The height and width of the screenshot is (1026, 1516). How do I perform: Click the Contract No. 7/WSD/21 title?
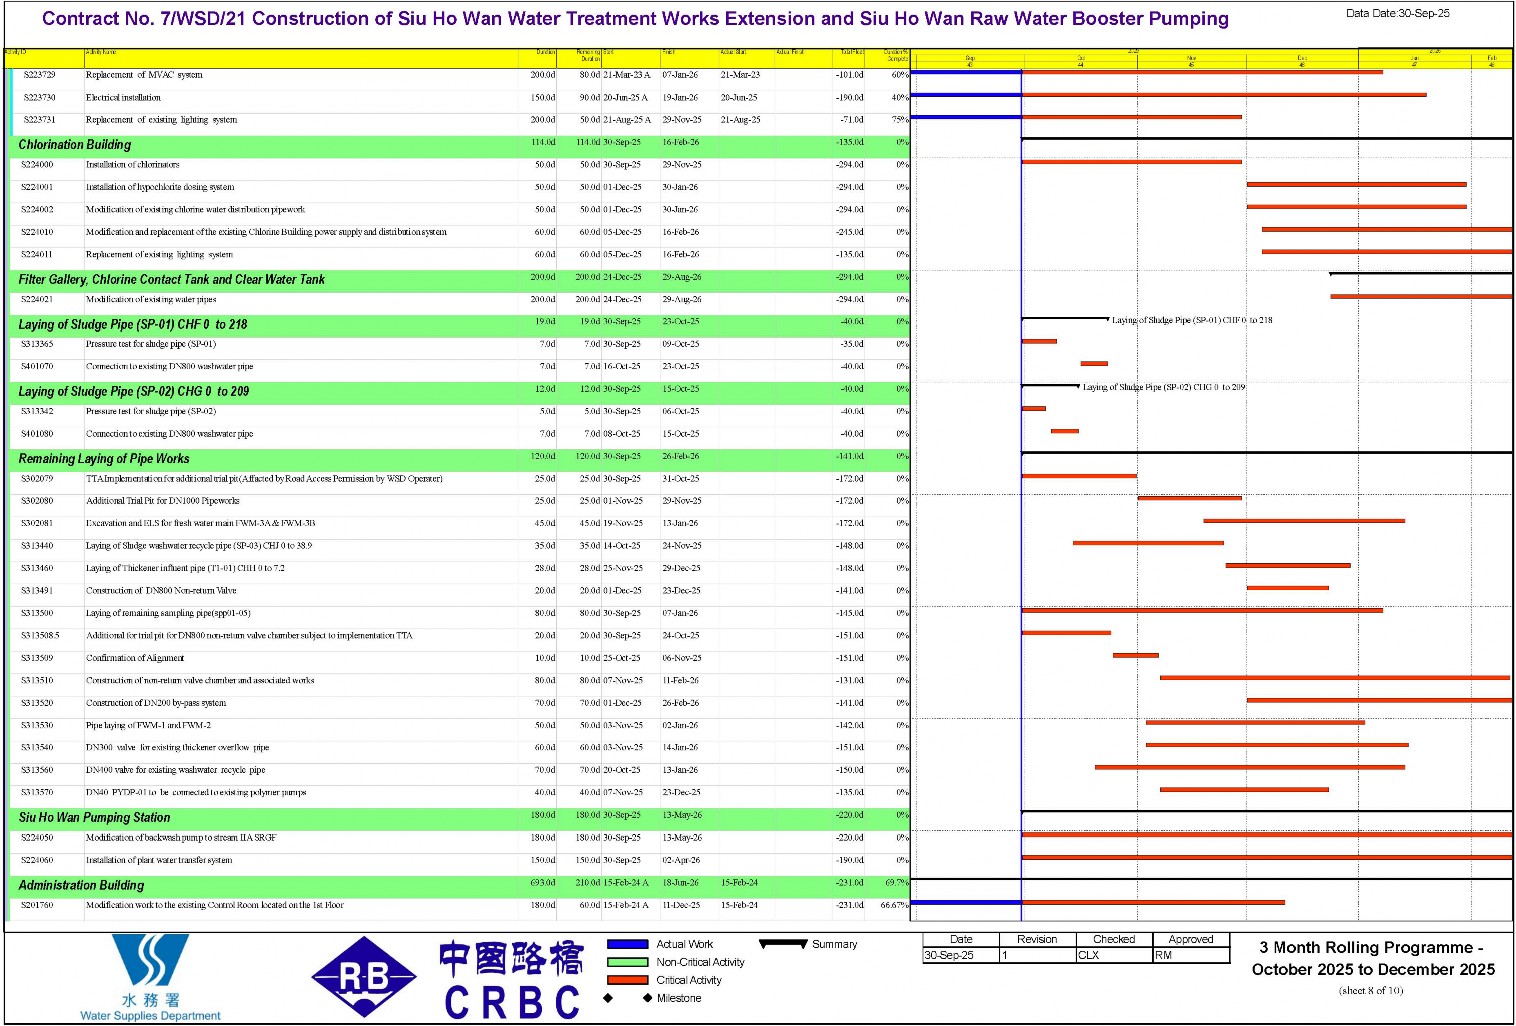[x=635, y=18]
